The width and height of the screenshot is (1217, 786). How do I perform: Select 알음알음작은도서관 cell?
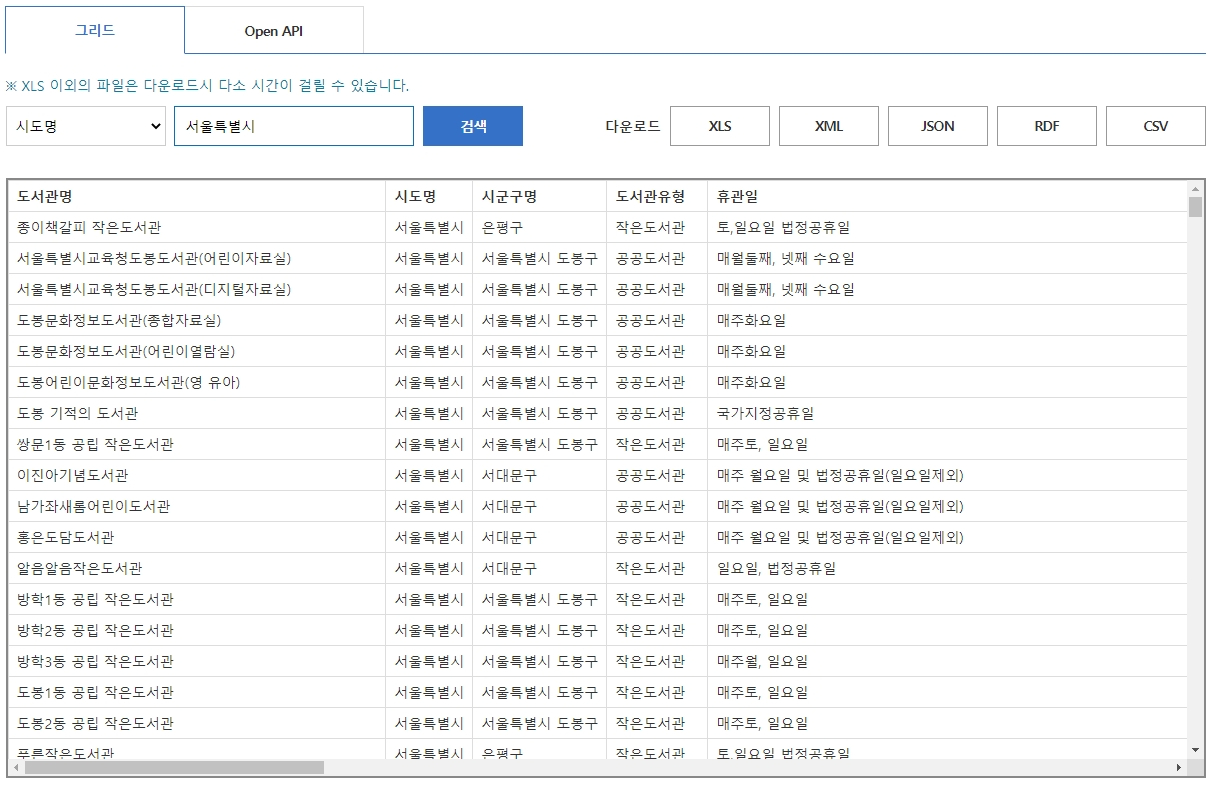(x=197, y=569)
